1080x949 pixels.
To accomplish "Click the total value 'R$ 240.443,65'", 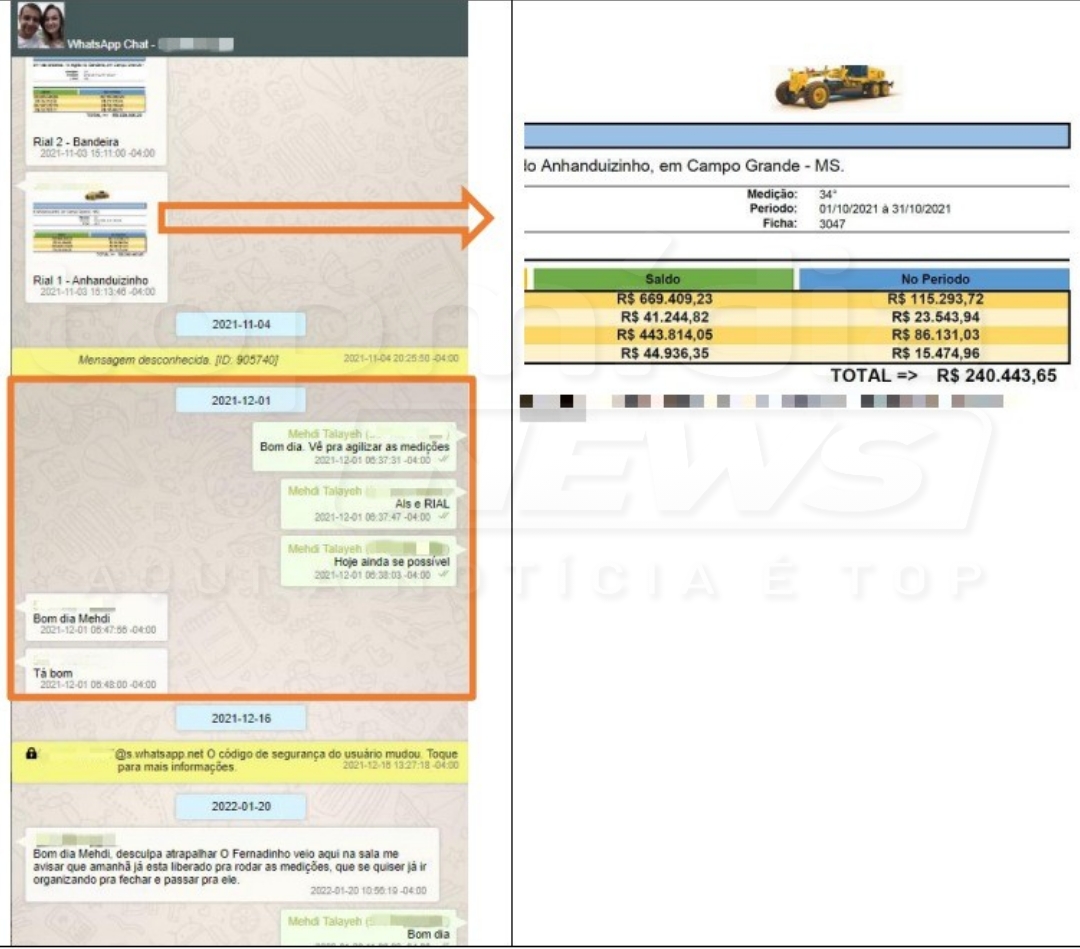I will tap(996, 375).
